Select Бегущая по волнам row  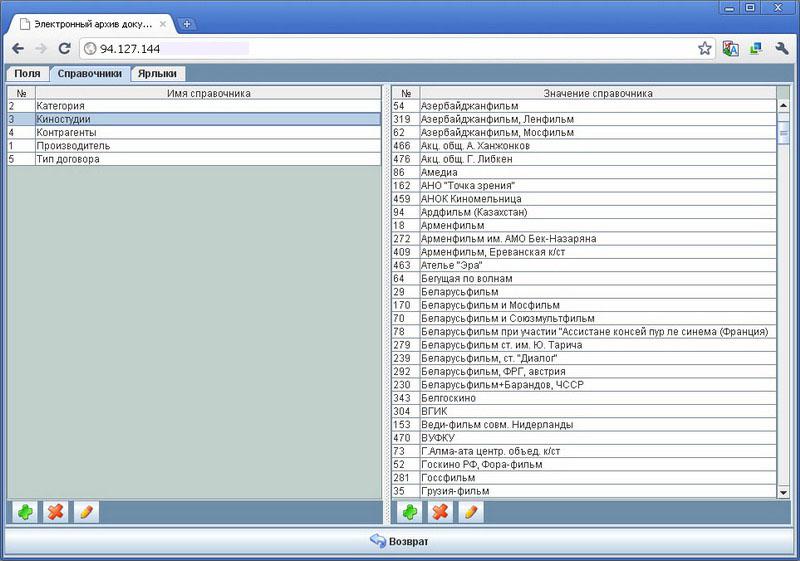584,278
